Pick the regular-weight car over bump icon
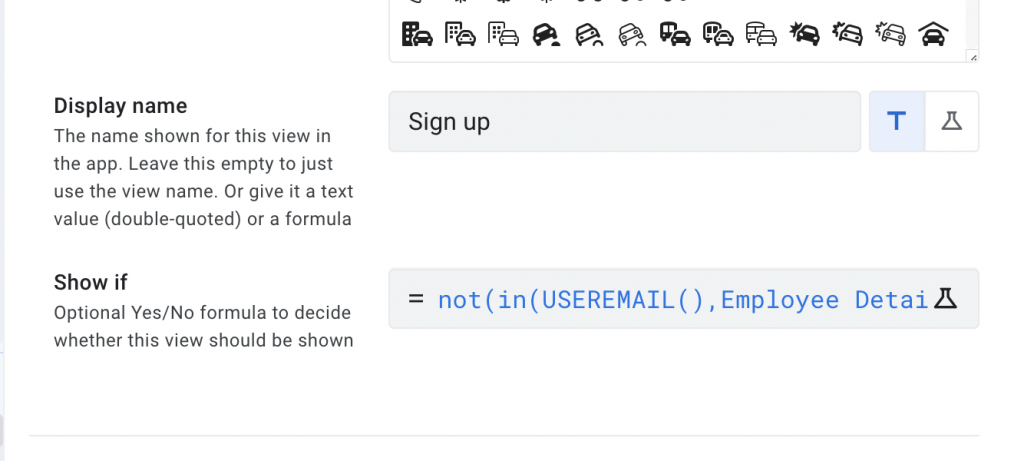1024x461 pixels. point(589,34)
